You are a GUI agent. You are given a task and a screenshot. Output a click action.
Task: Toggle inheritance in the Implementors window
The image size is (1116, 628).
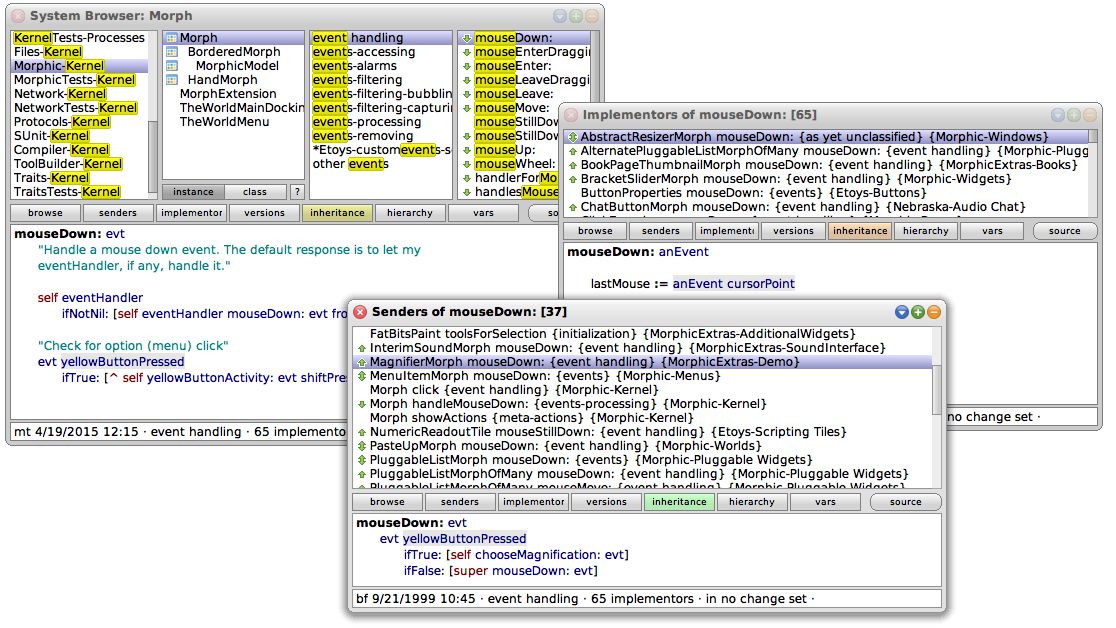860,230
